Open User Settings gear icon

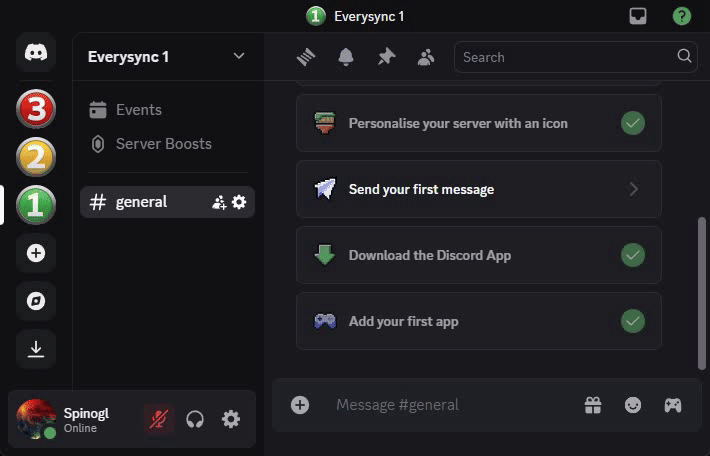(231, 419)
